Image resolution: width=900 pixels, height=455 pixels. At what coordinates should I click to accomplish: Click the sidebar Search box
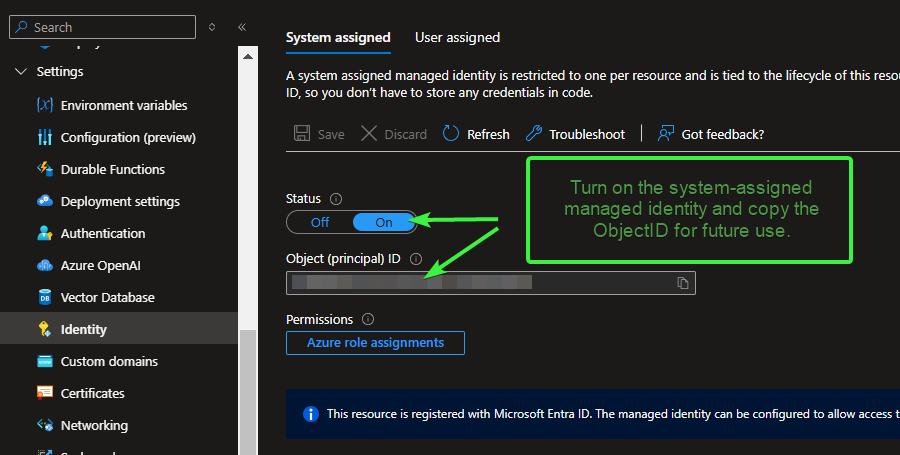coord(108,27)
